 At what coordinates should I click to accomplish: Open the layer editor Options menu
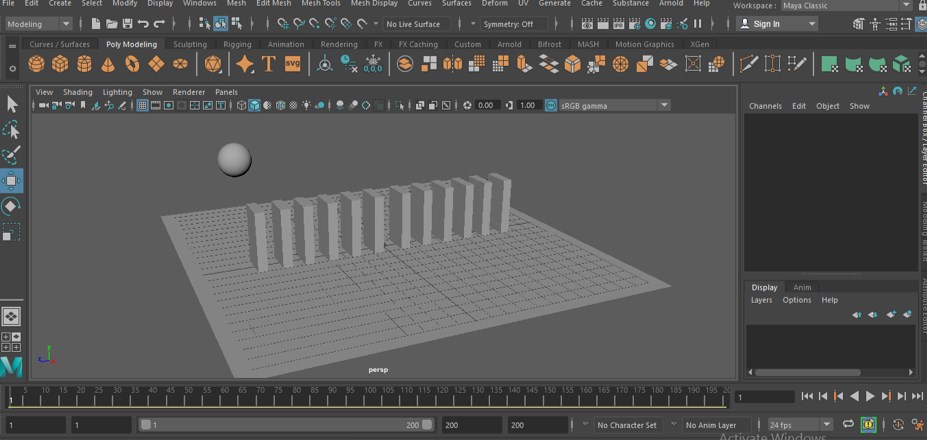point(796,300)
